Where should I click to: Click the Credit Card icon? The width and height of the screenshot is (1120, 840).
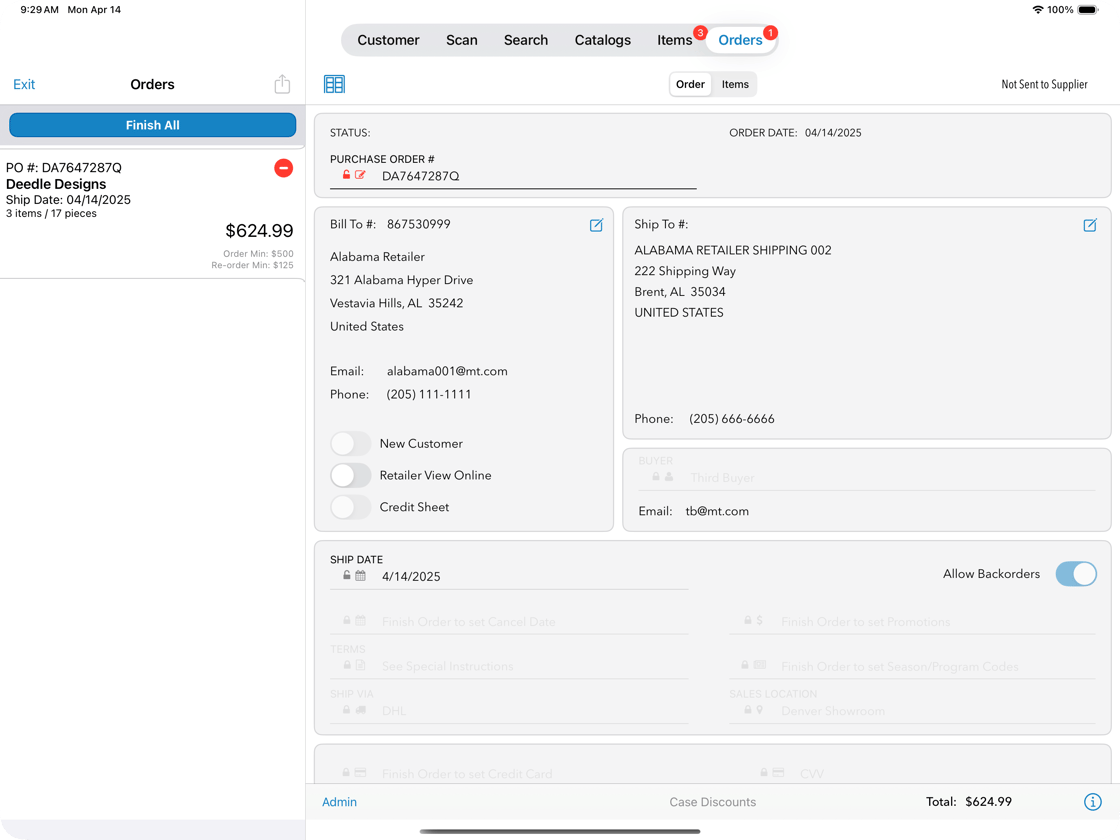click(361, 772)
